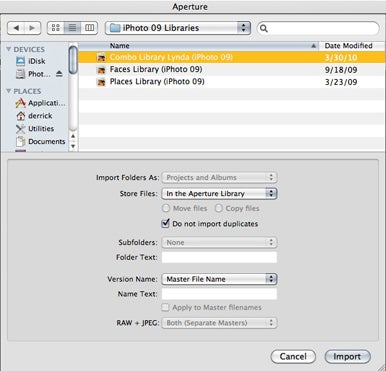Open Documents in the sidebar
The width and height of the screenshot is (386, 371).
(x=40, y=141)
